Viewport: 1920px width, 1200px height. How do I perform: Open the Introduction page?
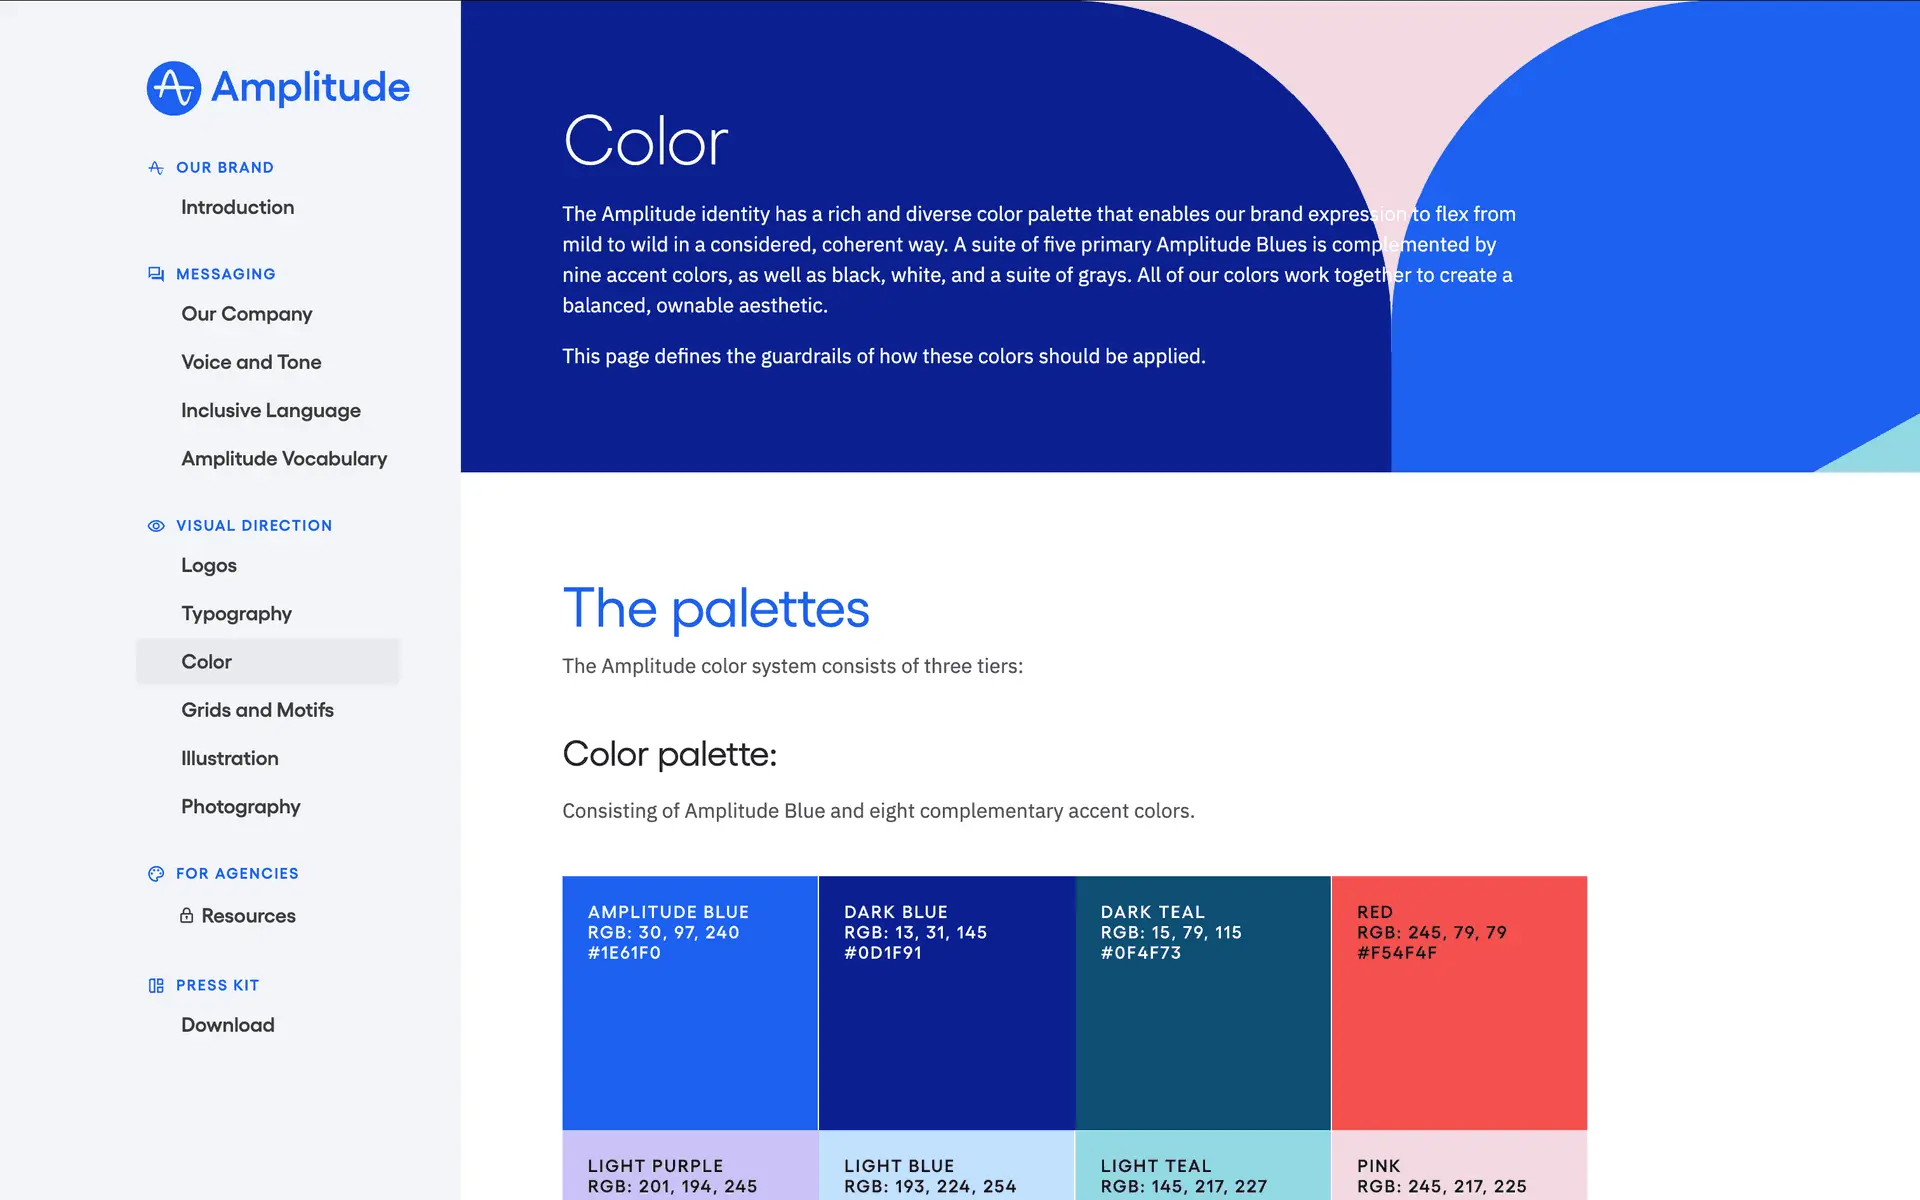coord(237,207)
